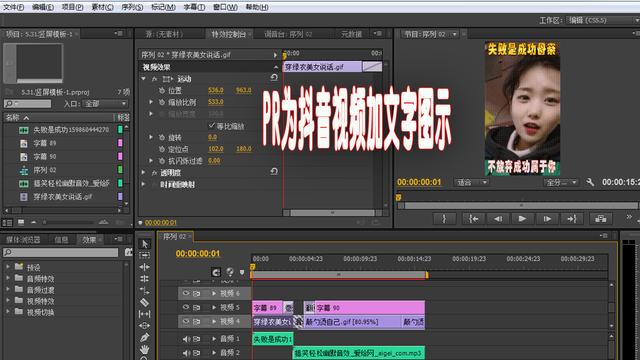Image resolution: width=640 pixels, height=360 pixels.
Task: Go to out point in program monitor
Action: [x=572, y=219]
